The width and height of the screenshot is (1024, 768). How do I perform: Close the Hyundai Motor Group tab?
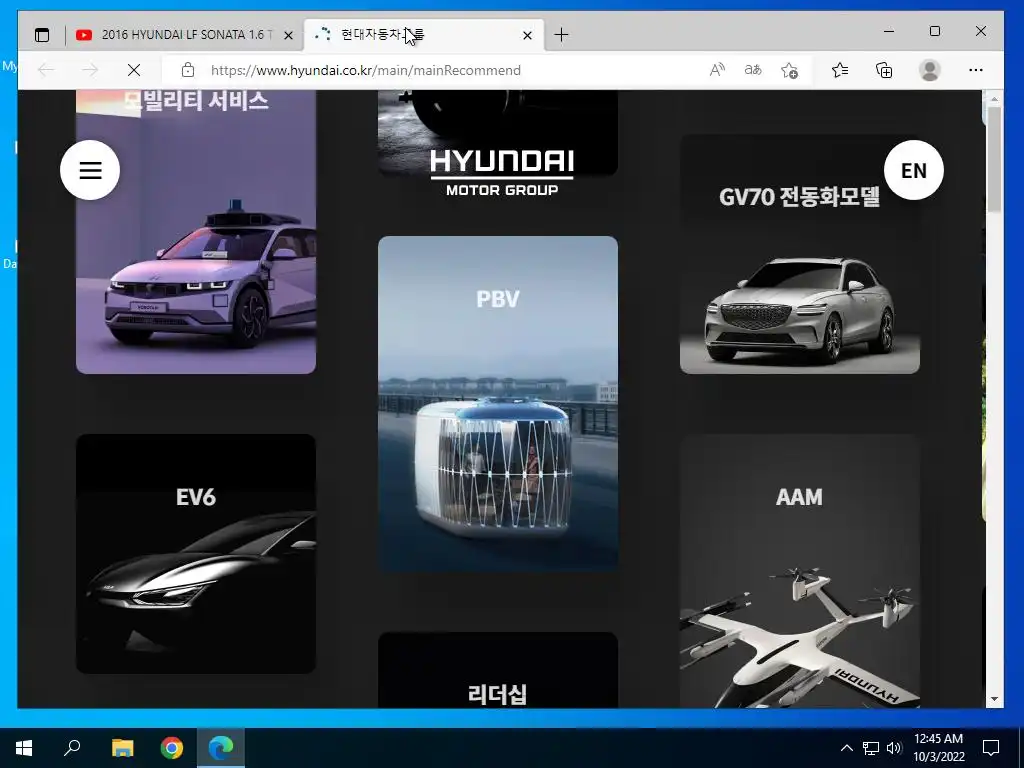[x=528, y=35]
